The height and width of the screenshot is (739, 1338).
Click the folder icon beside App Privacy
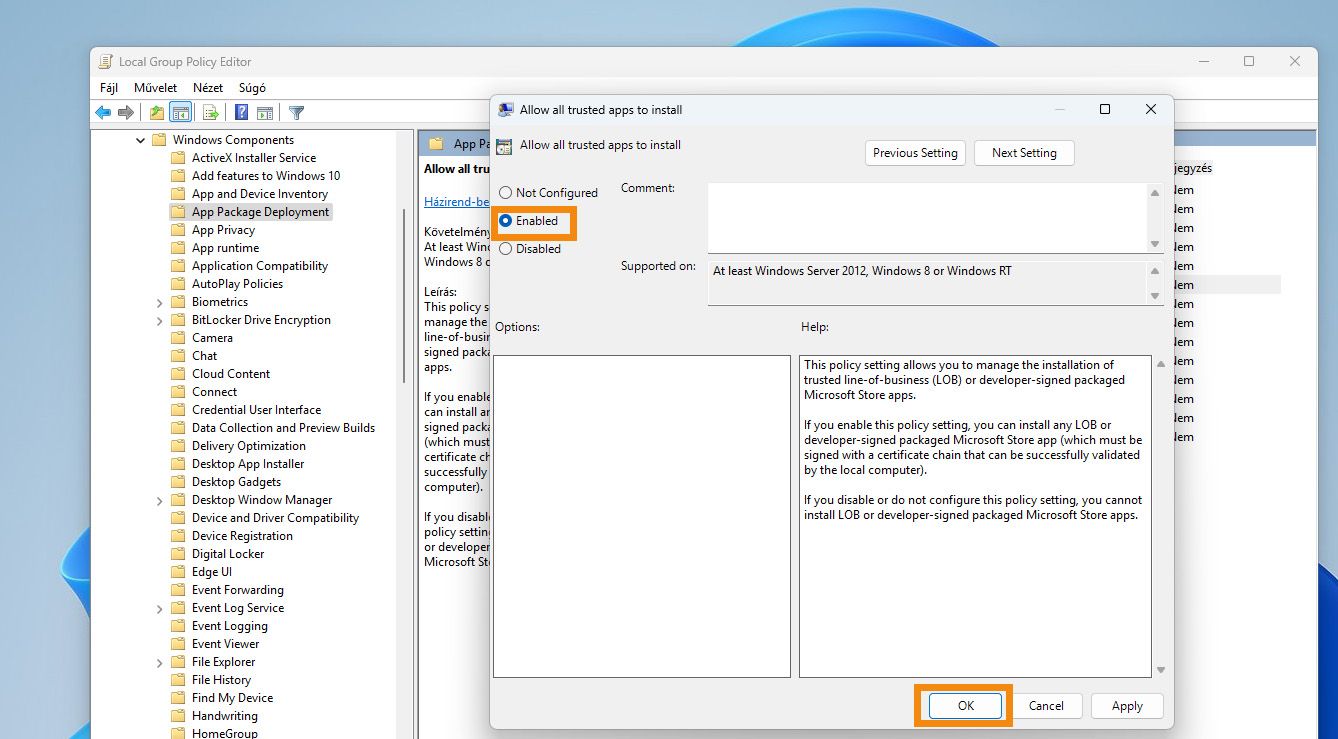point(178,230)
